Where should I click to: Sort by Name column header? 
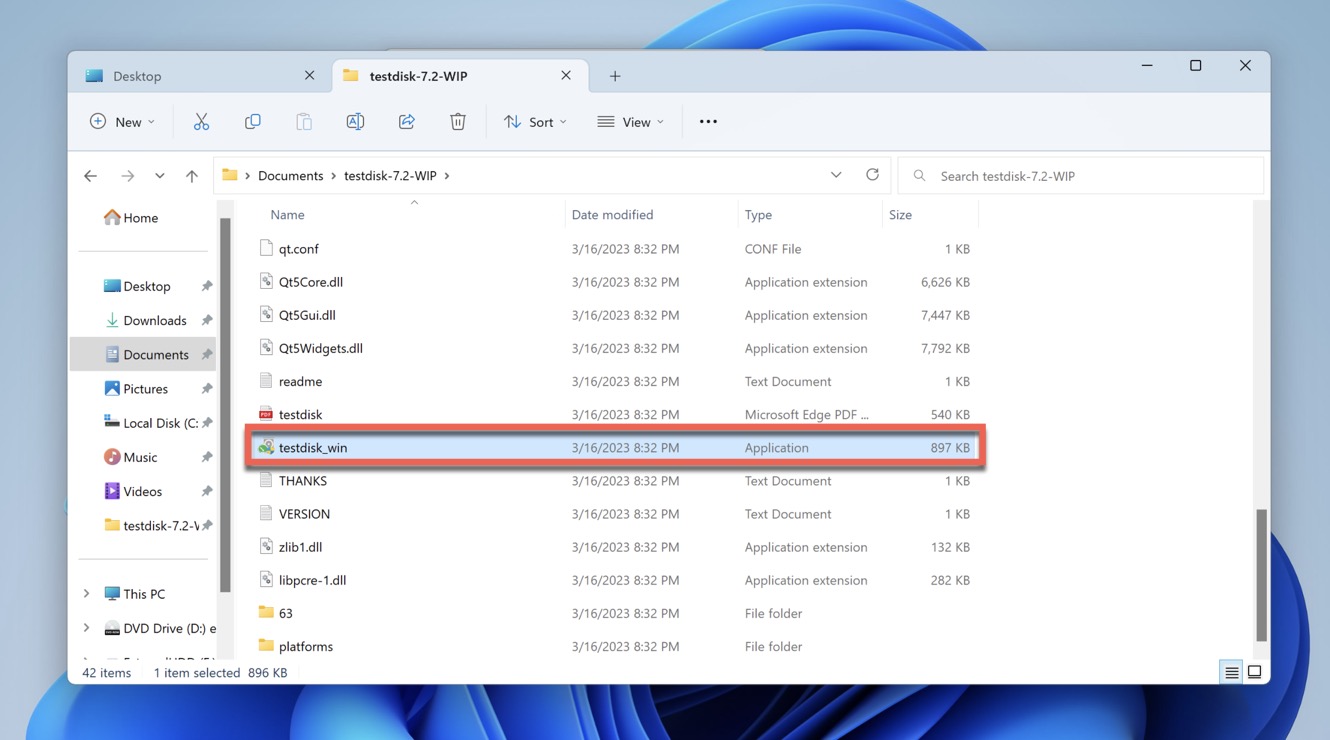[287, 215]
